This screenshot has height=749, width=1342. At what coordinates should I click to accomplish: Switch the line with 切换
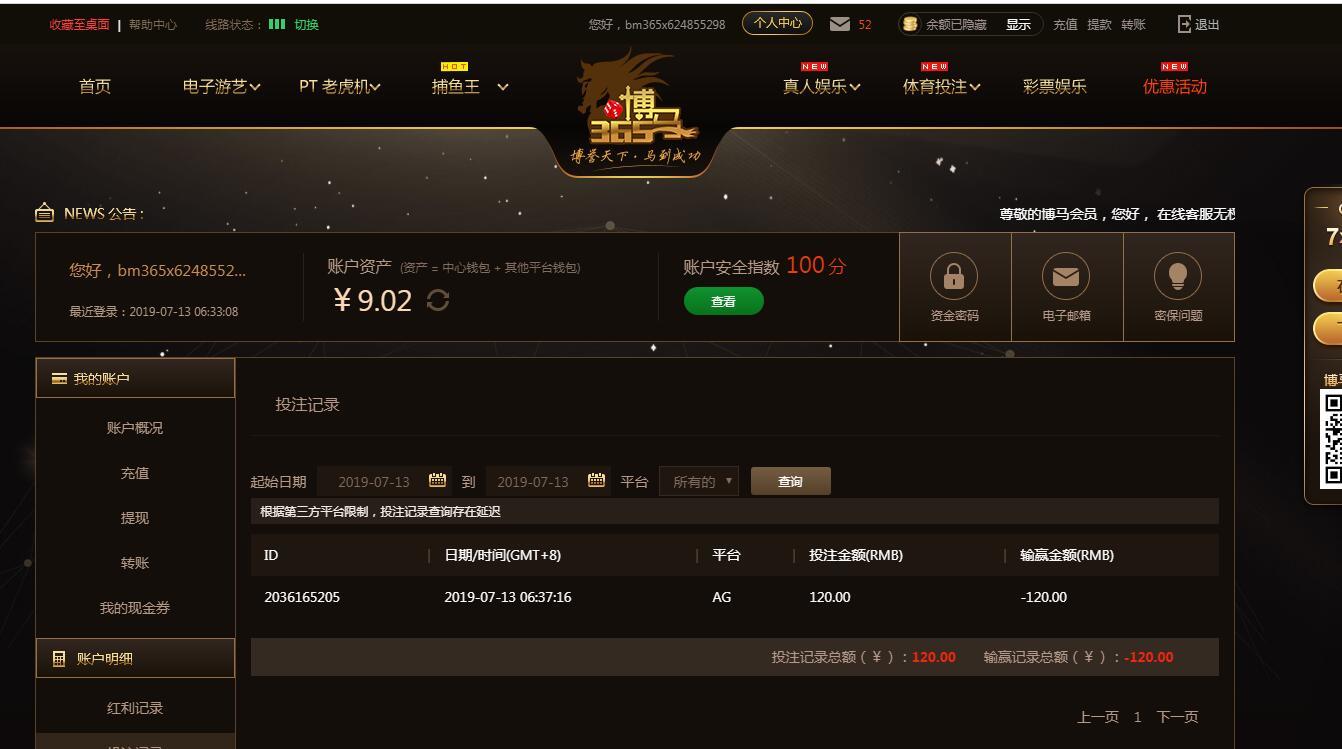pos(306,24)
